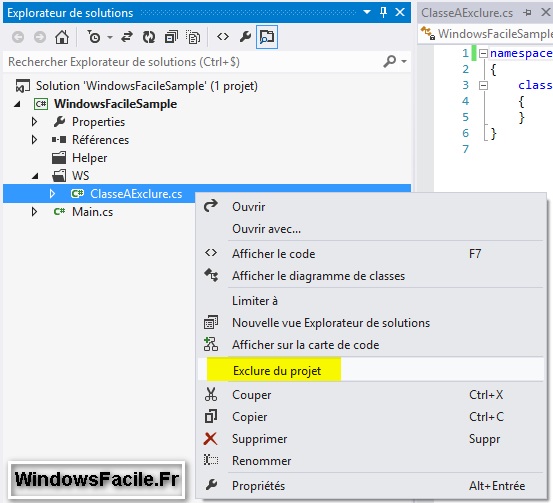
Task: Select the WindowsFacileSample project item
Action: 115,104
